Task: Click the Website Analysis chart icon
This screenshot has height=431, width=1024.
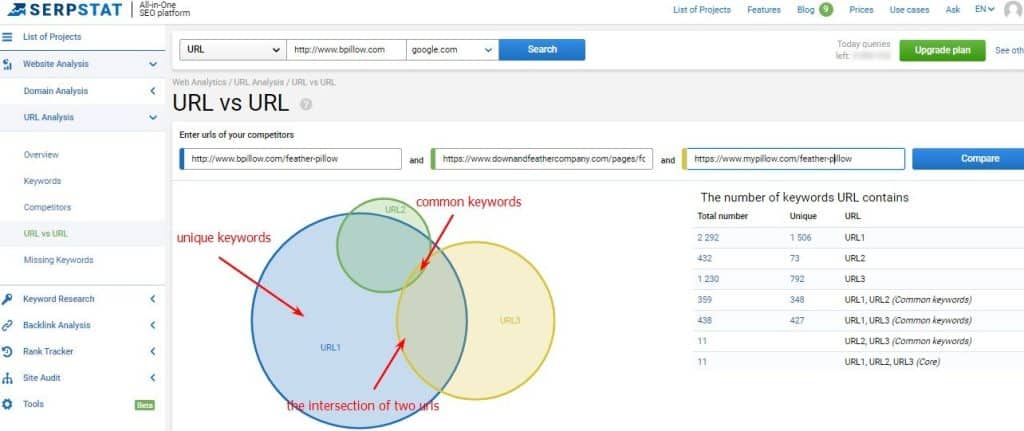Action: click(x=8, y=64)
